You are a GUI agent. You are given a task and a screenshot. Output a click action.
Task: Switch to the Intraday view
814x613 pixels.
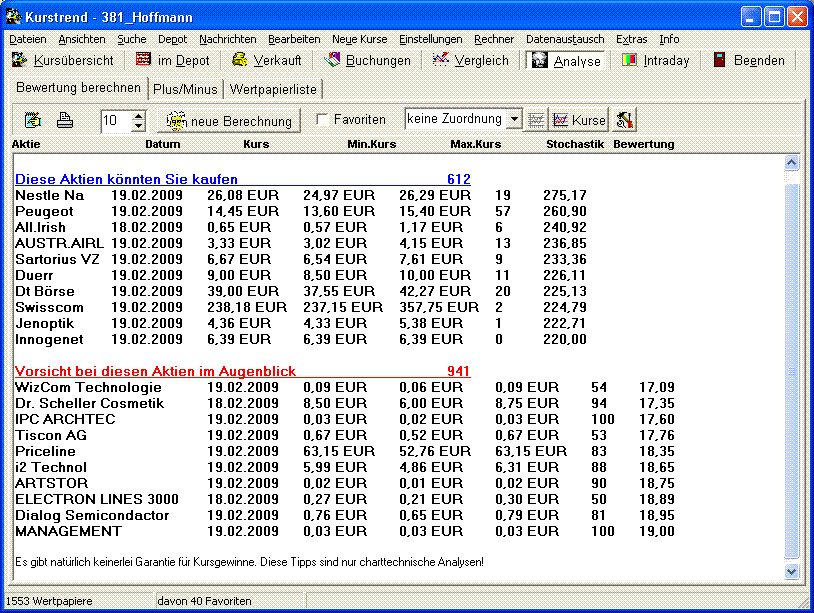click(x=656, y=60)
